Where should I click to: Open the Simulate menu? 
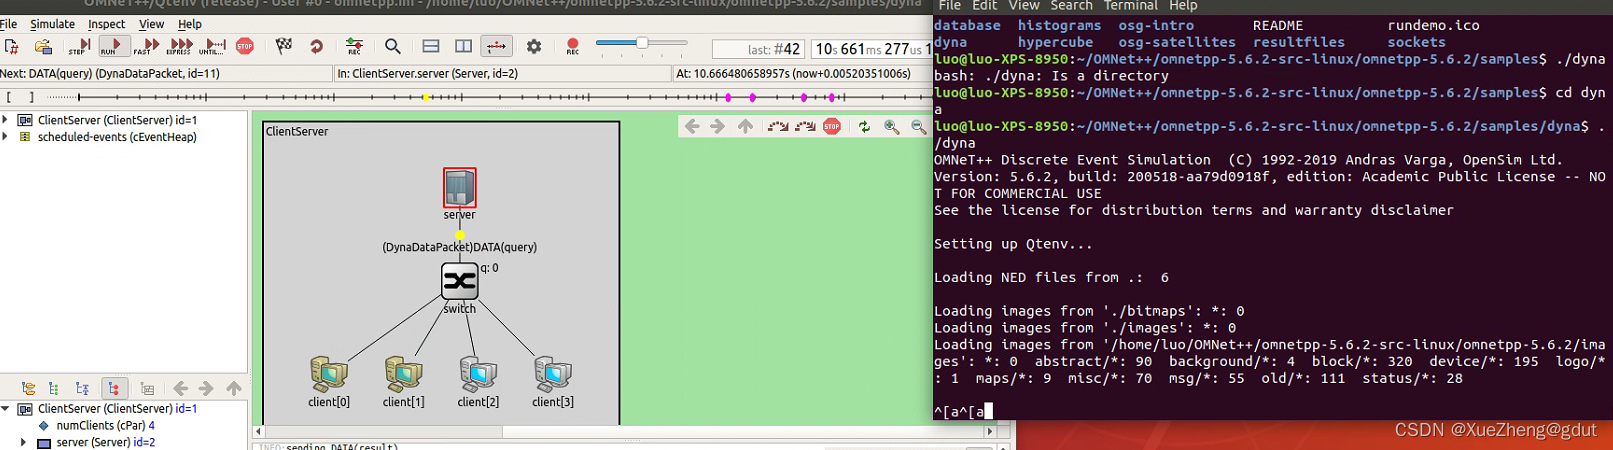[x=52, y=24]
